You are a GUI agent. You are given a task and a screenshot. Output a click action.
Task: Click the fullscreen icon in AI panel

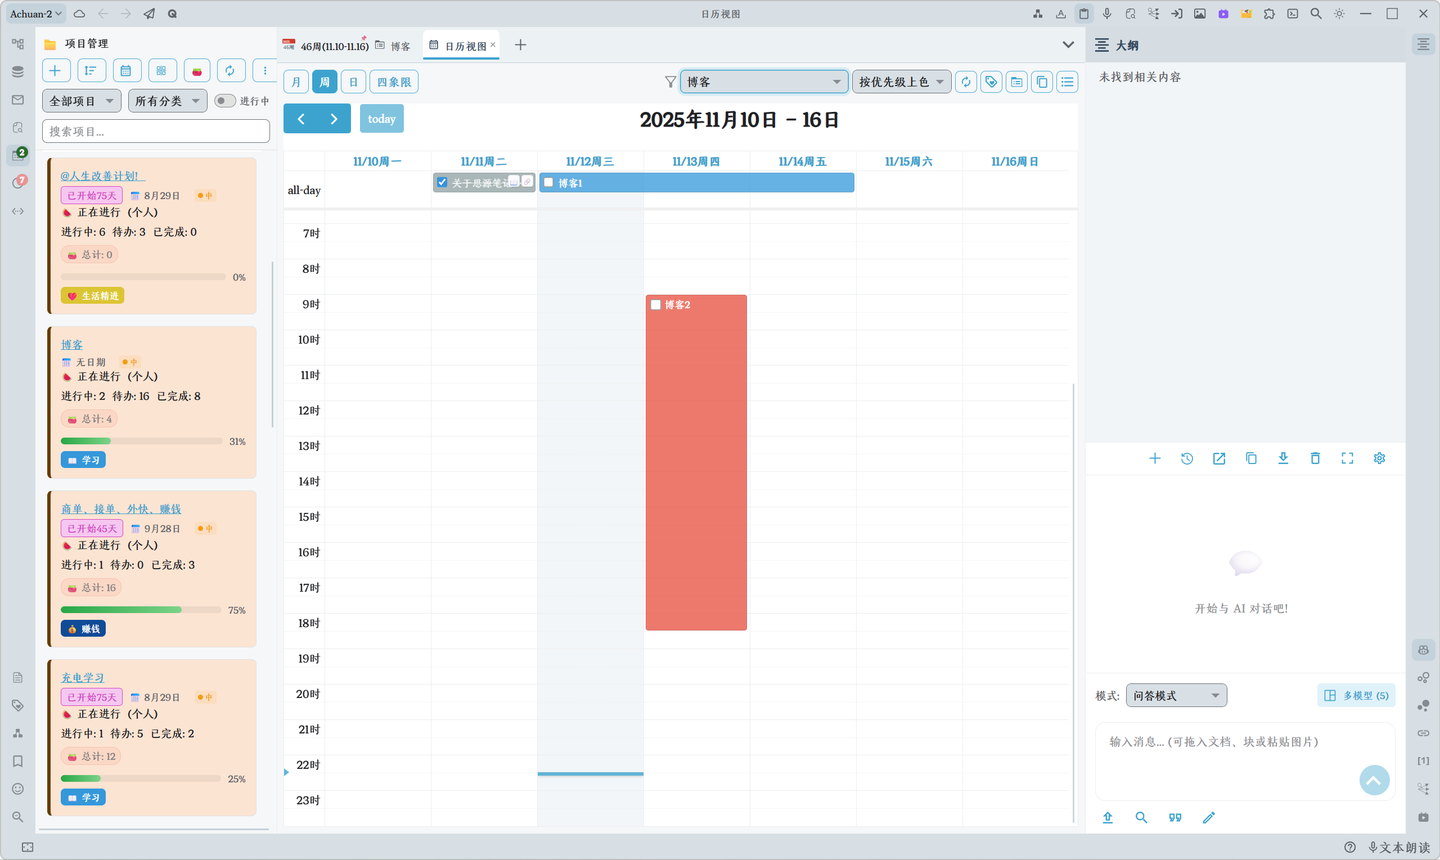pos(1347,458)
